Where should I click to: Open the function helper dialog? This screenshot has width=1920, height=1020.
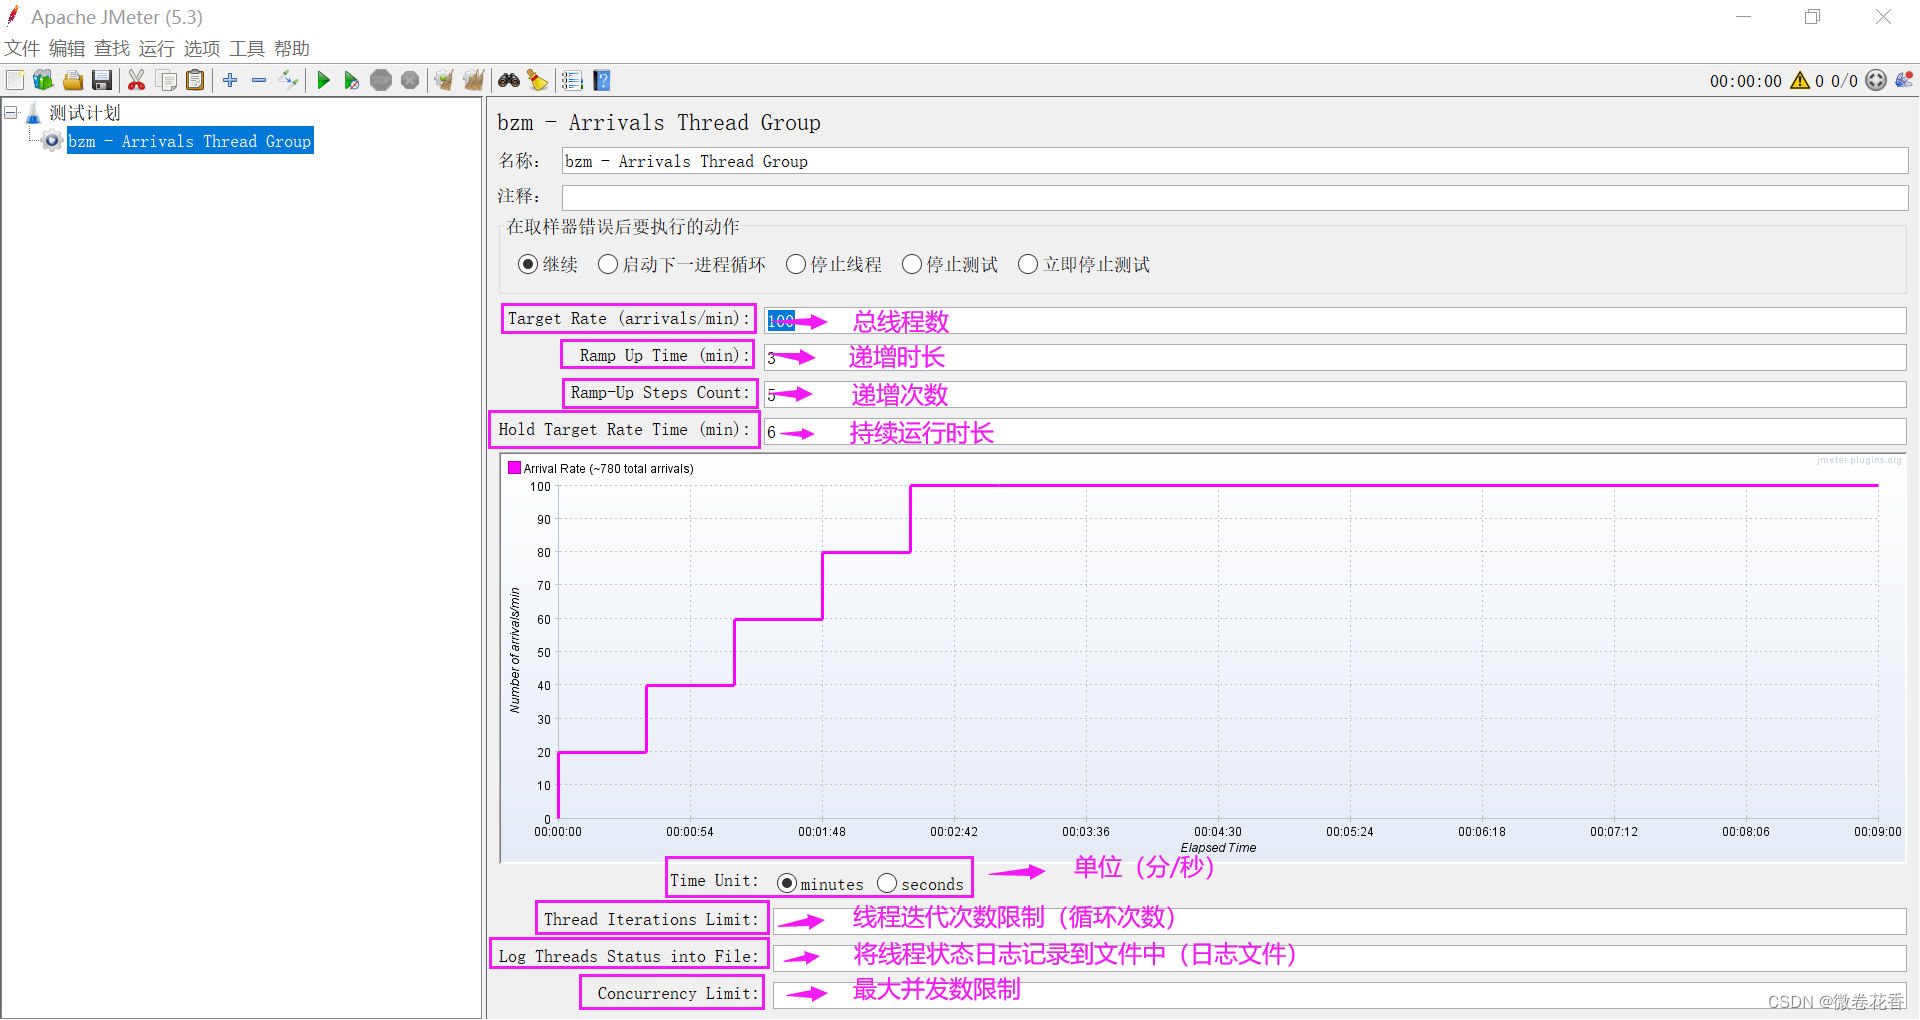click(572, 80)
